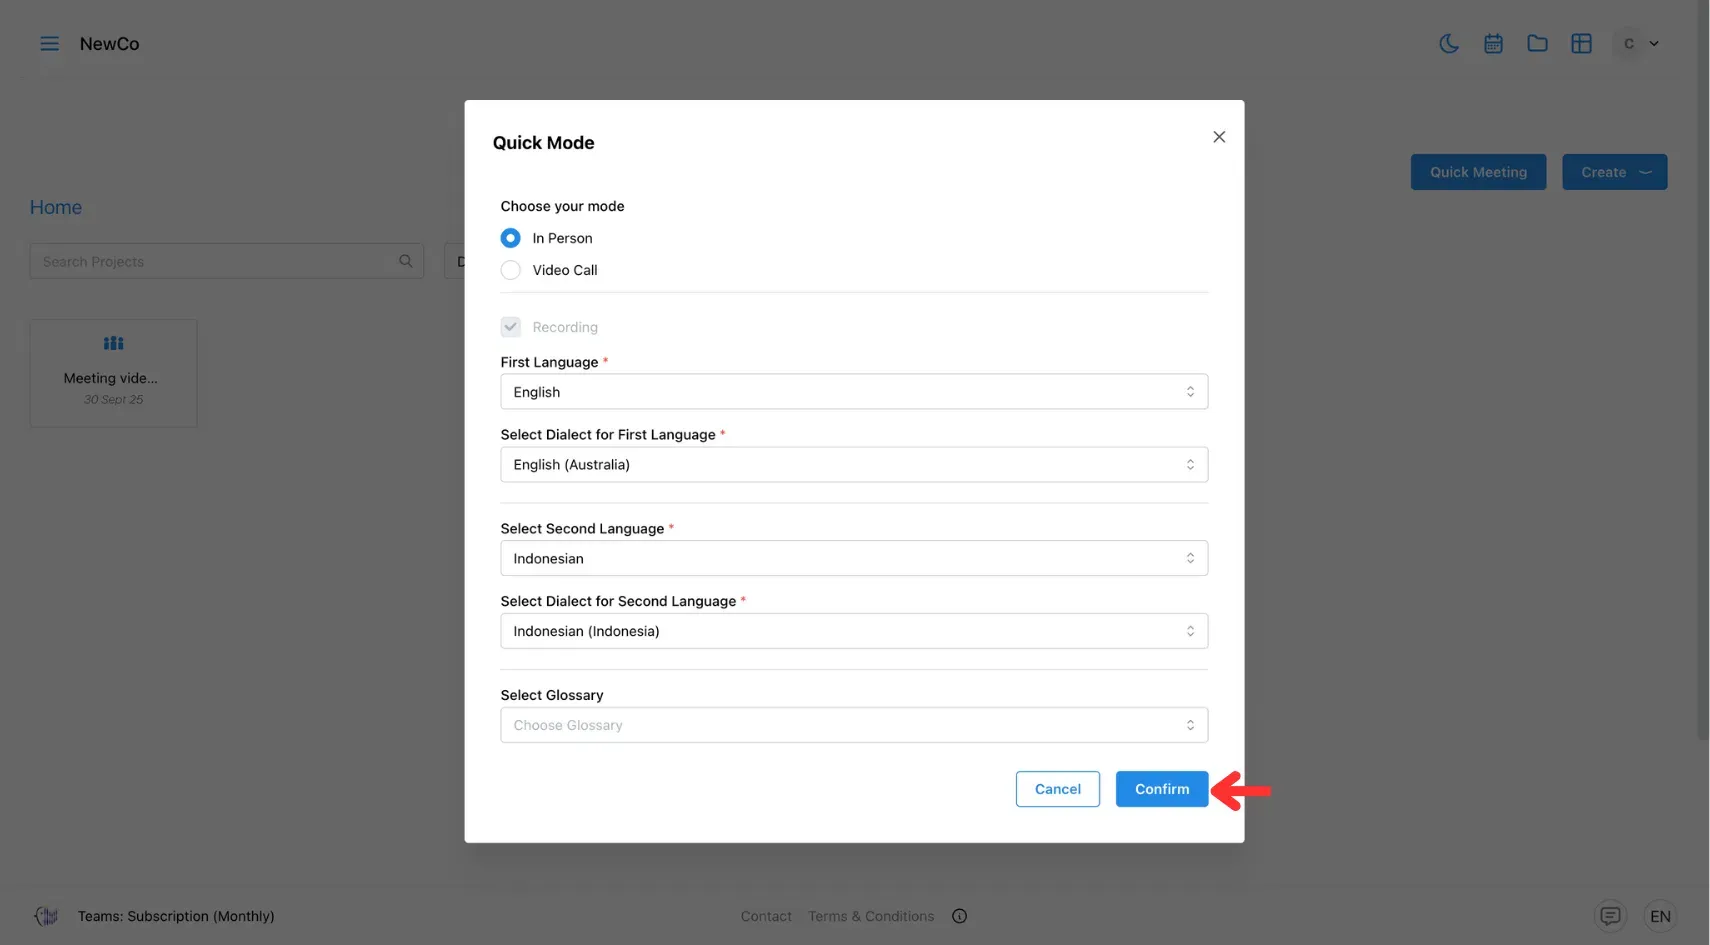
Task: Click the info icon next to Terms
Action: click(959, 915)
